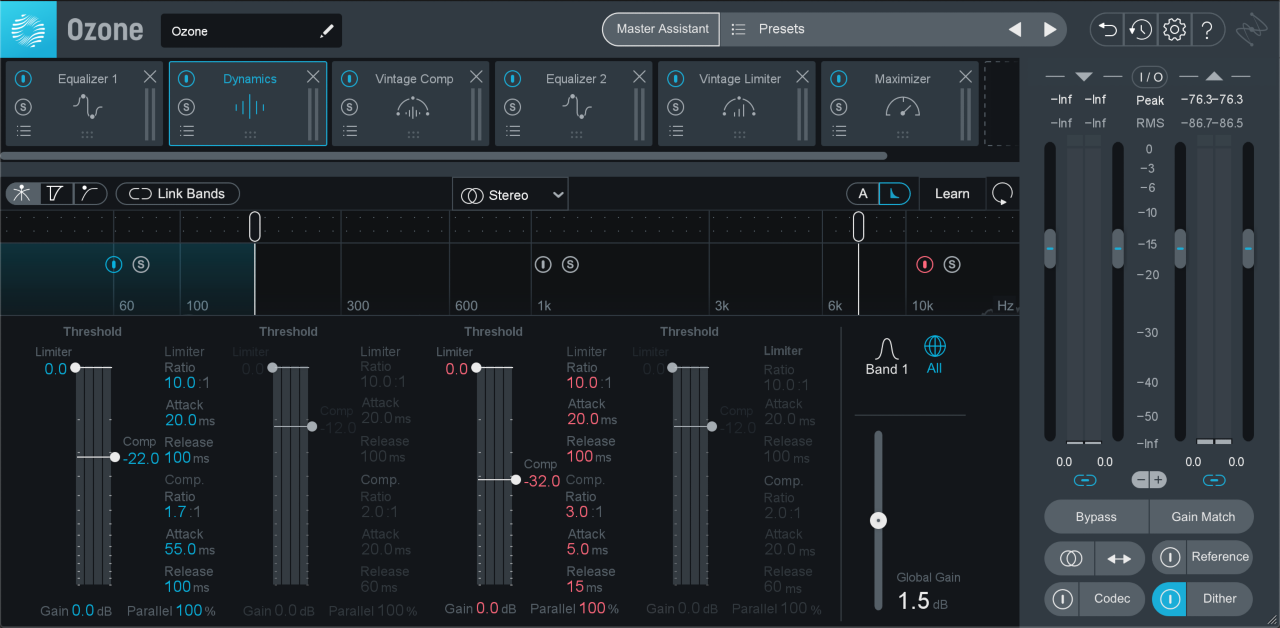Select the Band 1 curve icon

coord(886,356)
